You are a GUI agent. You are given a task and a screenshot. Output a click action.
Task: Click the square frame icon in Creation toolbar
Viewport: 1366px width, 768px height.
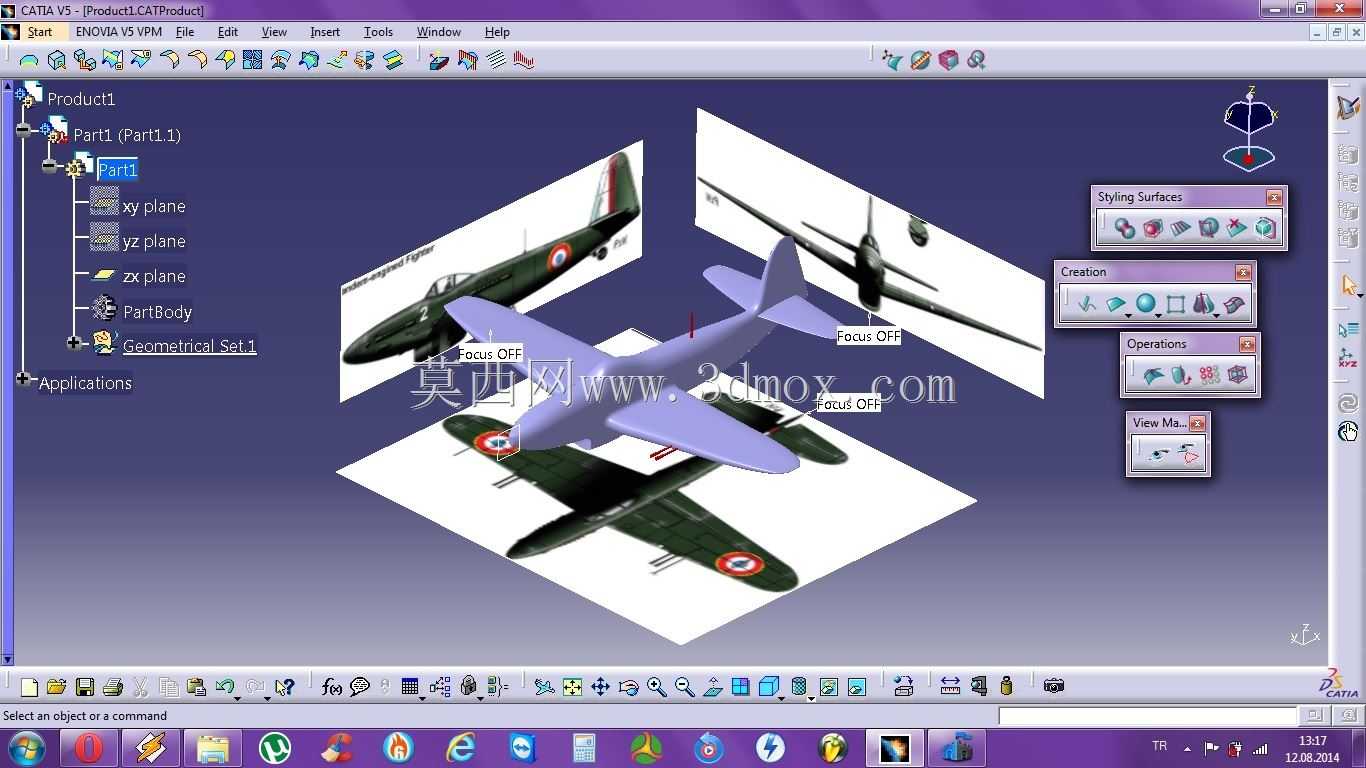(x=1176, y=304)
